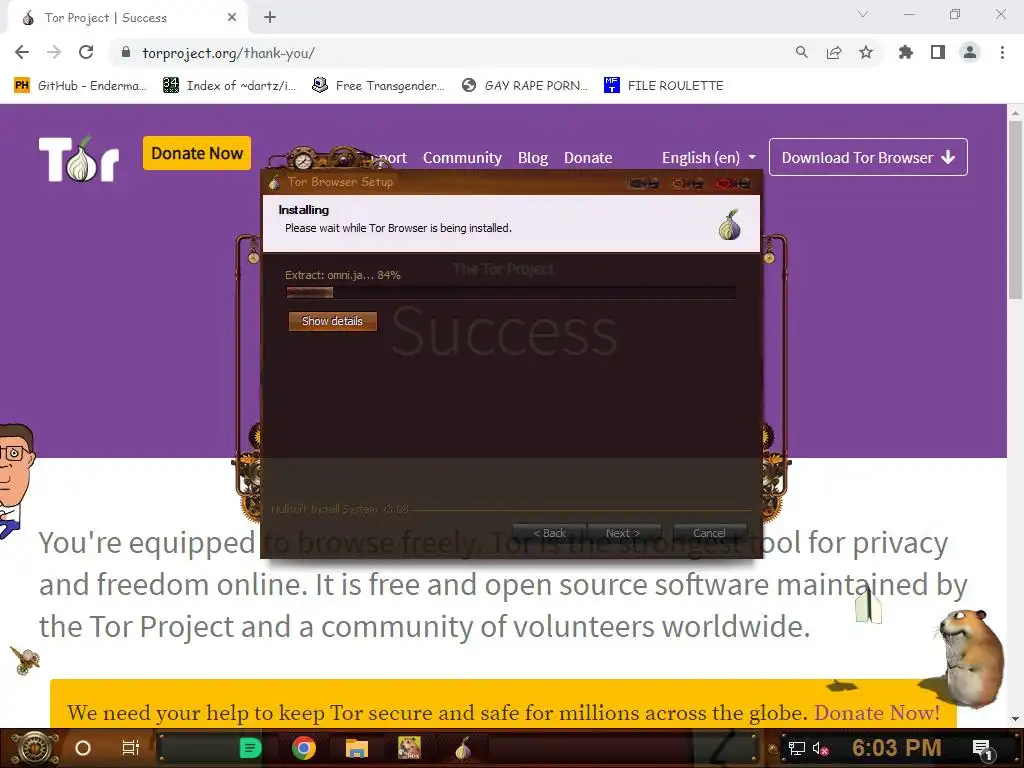The image size is (1024, 768).
Task: Expand the English (en) language dropdown
Action: click(x=709, y=157)
